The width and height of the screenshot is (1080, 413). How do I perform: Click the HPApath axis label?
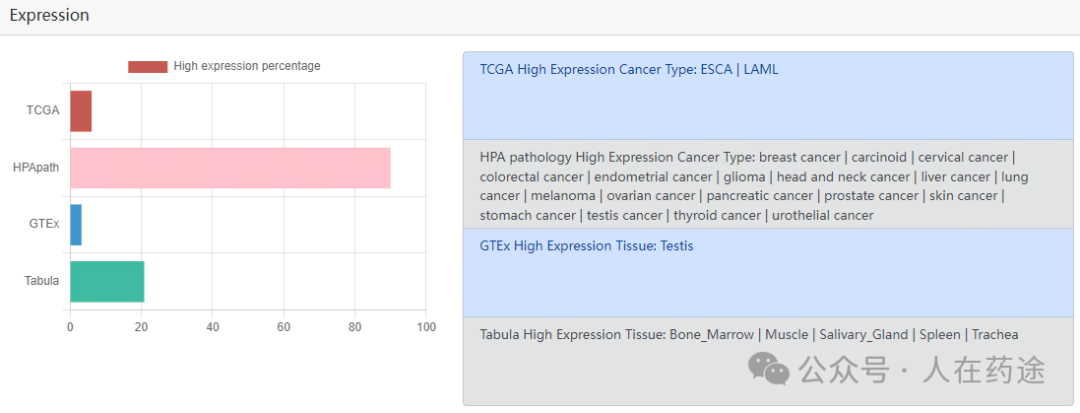[36, 168]
